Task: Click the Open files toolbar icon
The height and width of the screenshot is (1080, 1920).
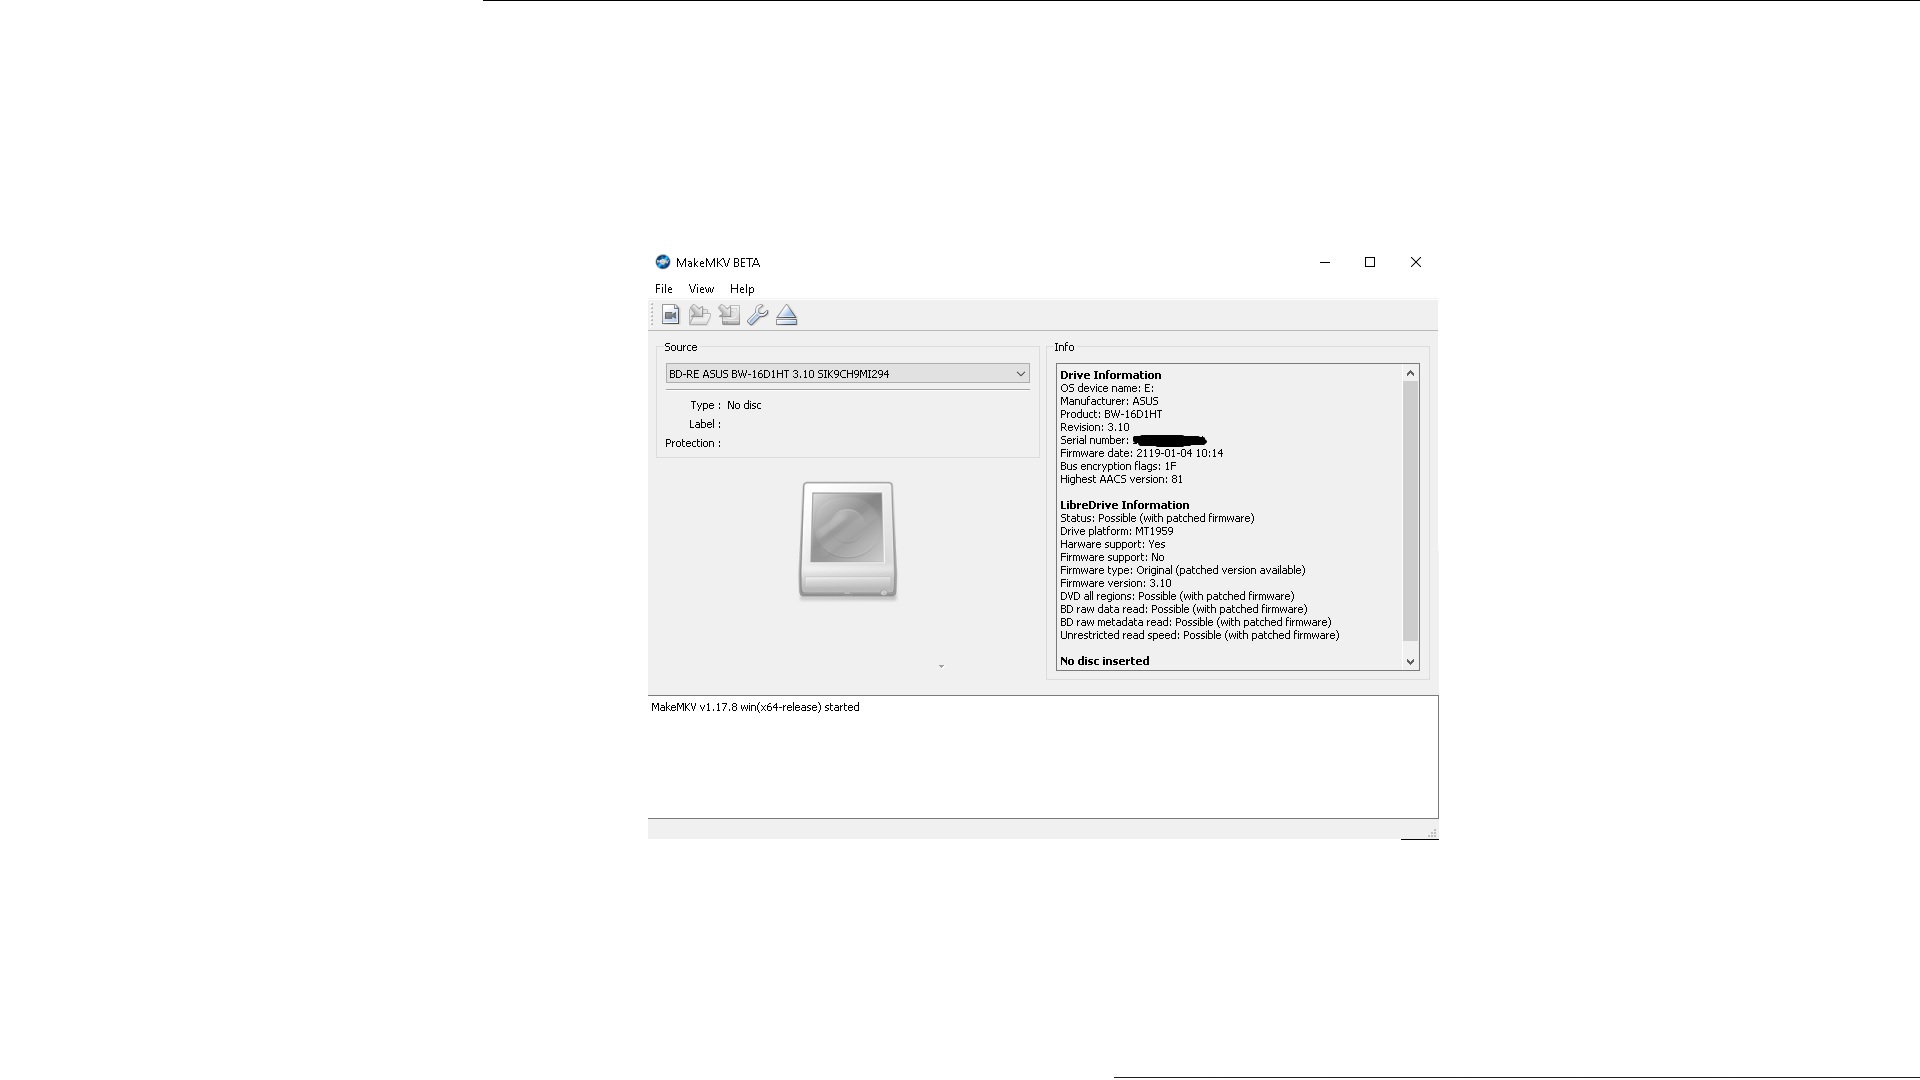Action: point(670,315)
